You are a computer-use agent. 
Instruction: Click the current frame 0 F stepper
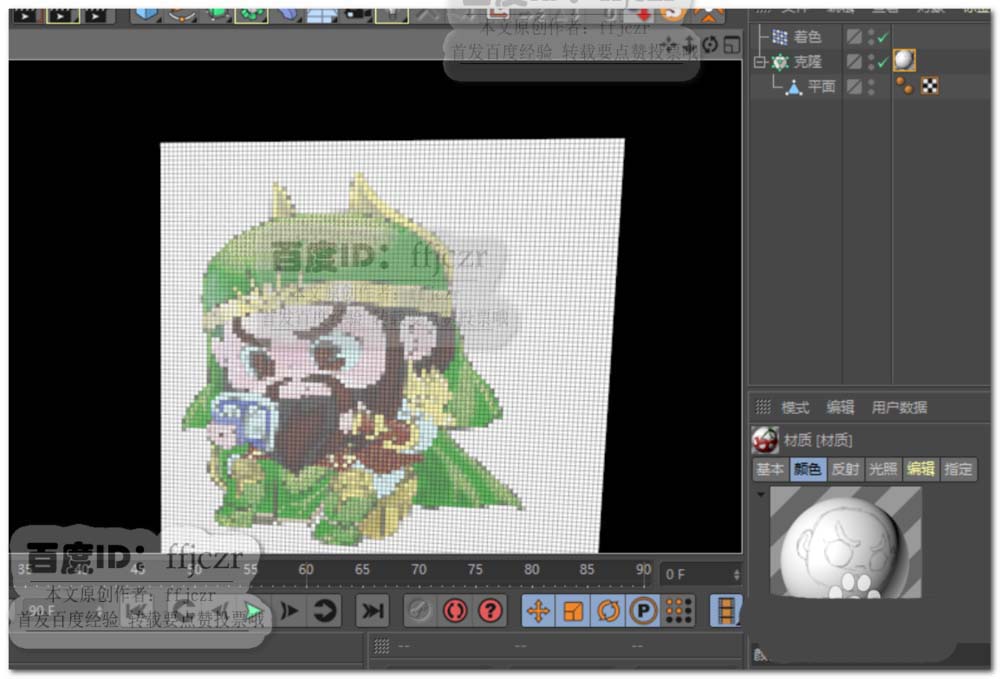[x=737, y=574]
